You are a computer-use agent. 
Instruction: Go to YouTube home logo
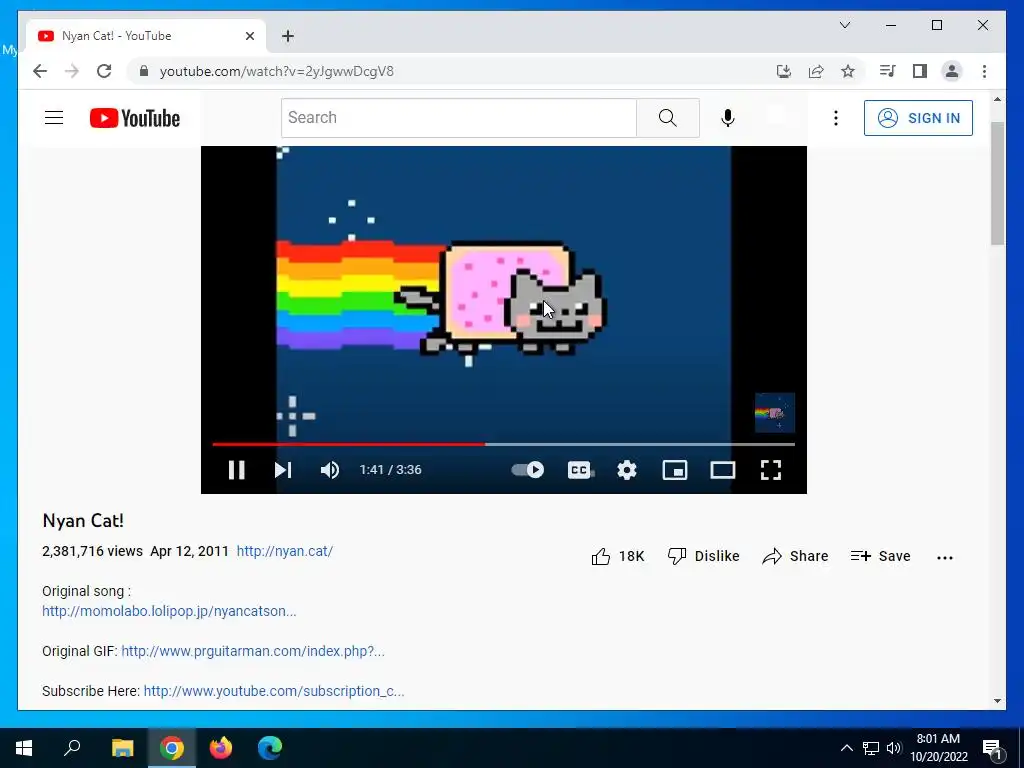point(135,118)
